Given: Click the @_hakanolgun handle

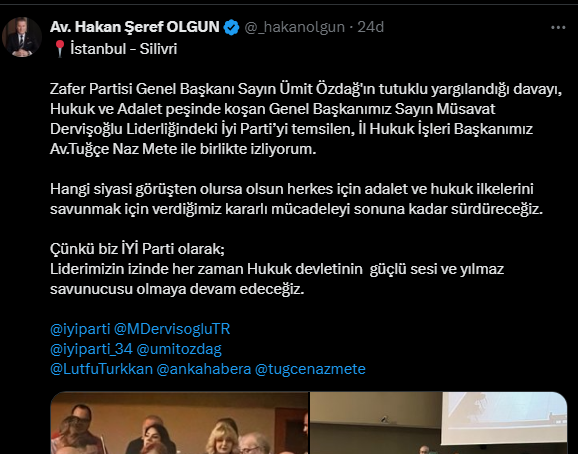Looking at the screenshot, I should pos(295,27).
